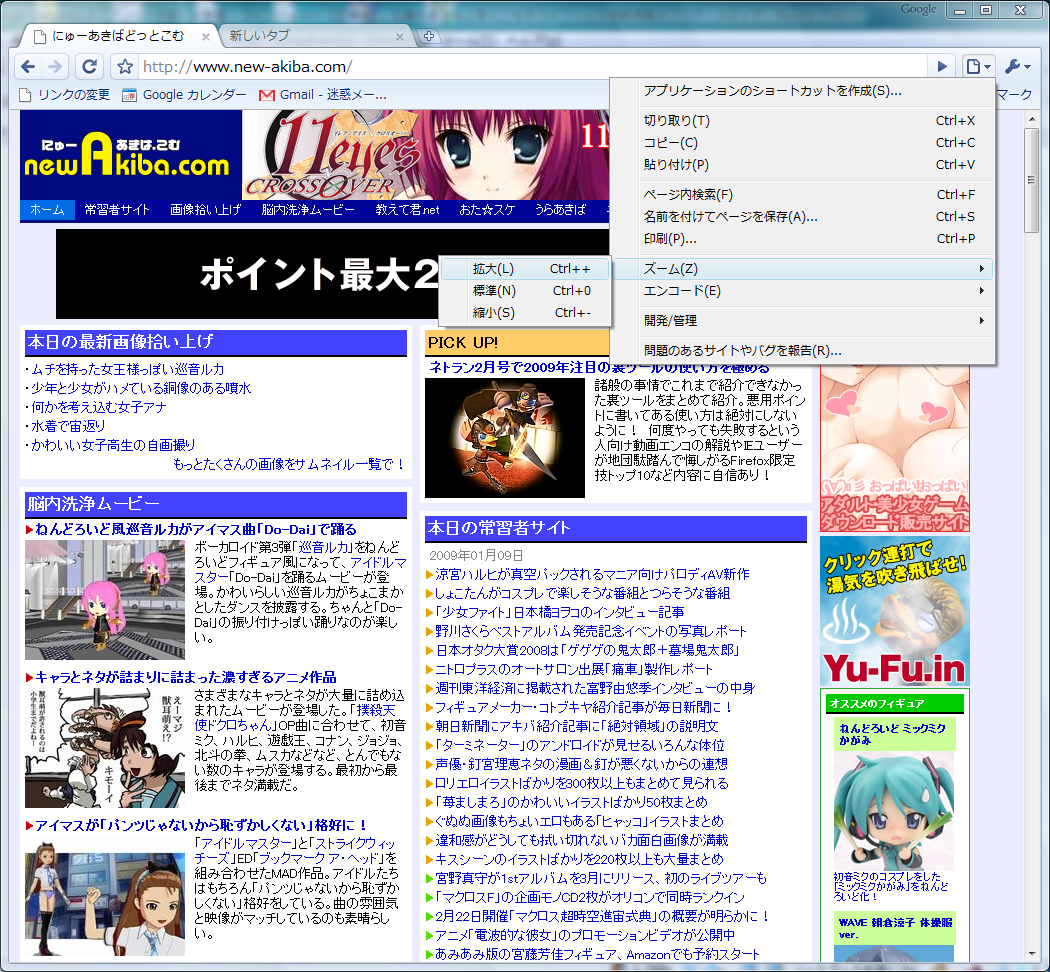1050x972 pixels.
Task: Click the PICK UP article thumbnail image
Action: pos(505,438)
